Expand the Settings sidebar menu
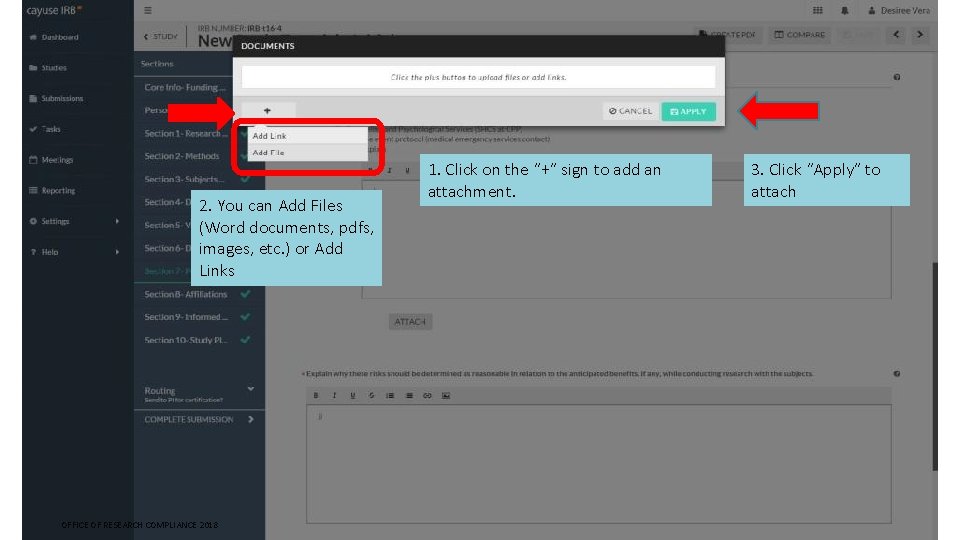This screenshot has width=960, height=540. 73,221
